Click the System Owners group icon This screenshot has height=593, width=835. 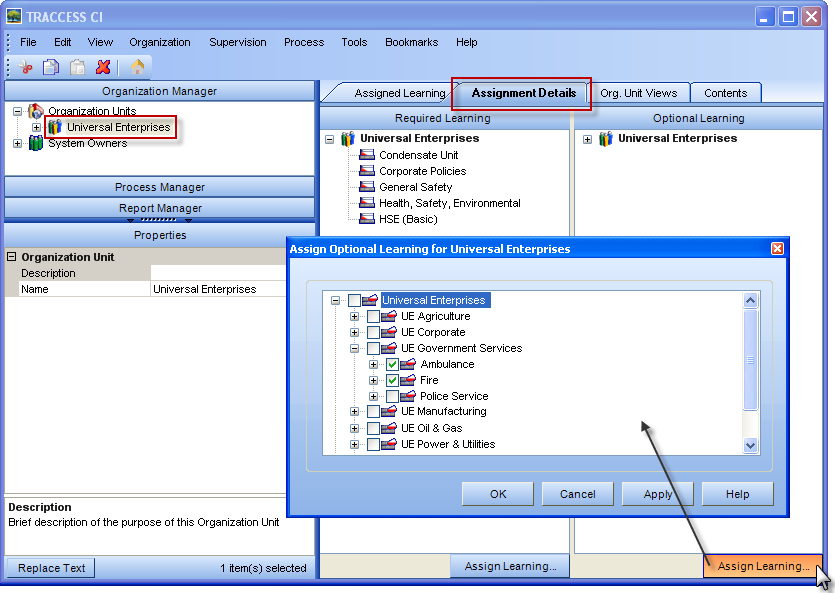pyautogui.click(x=35, y=143)
